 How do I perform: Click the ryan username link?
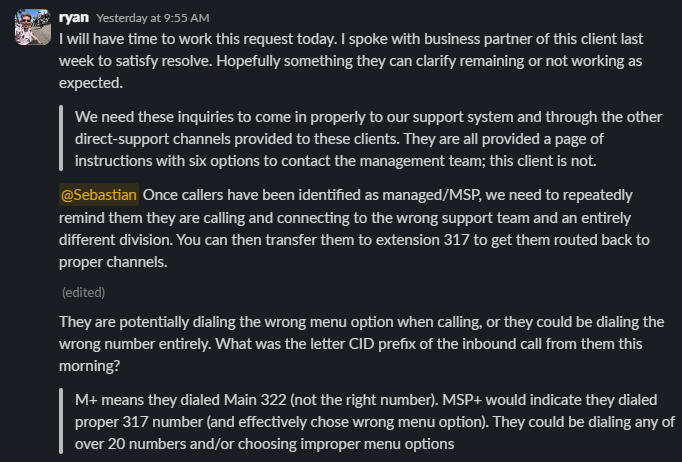coord(74,17)
